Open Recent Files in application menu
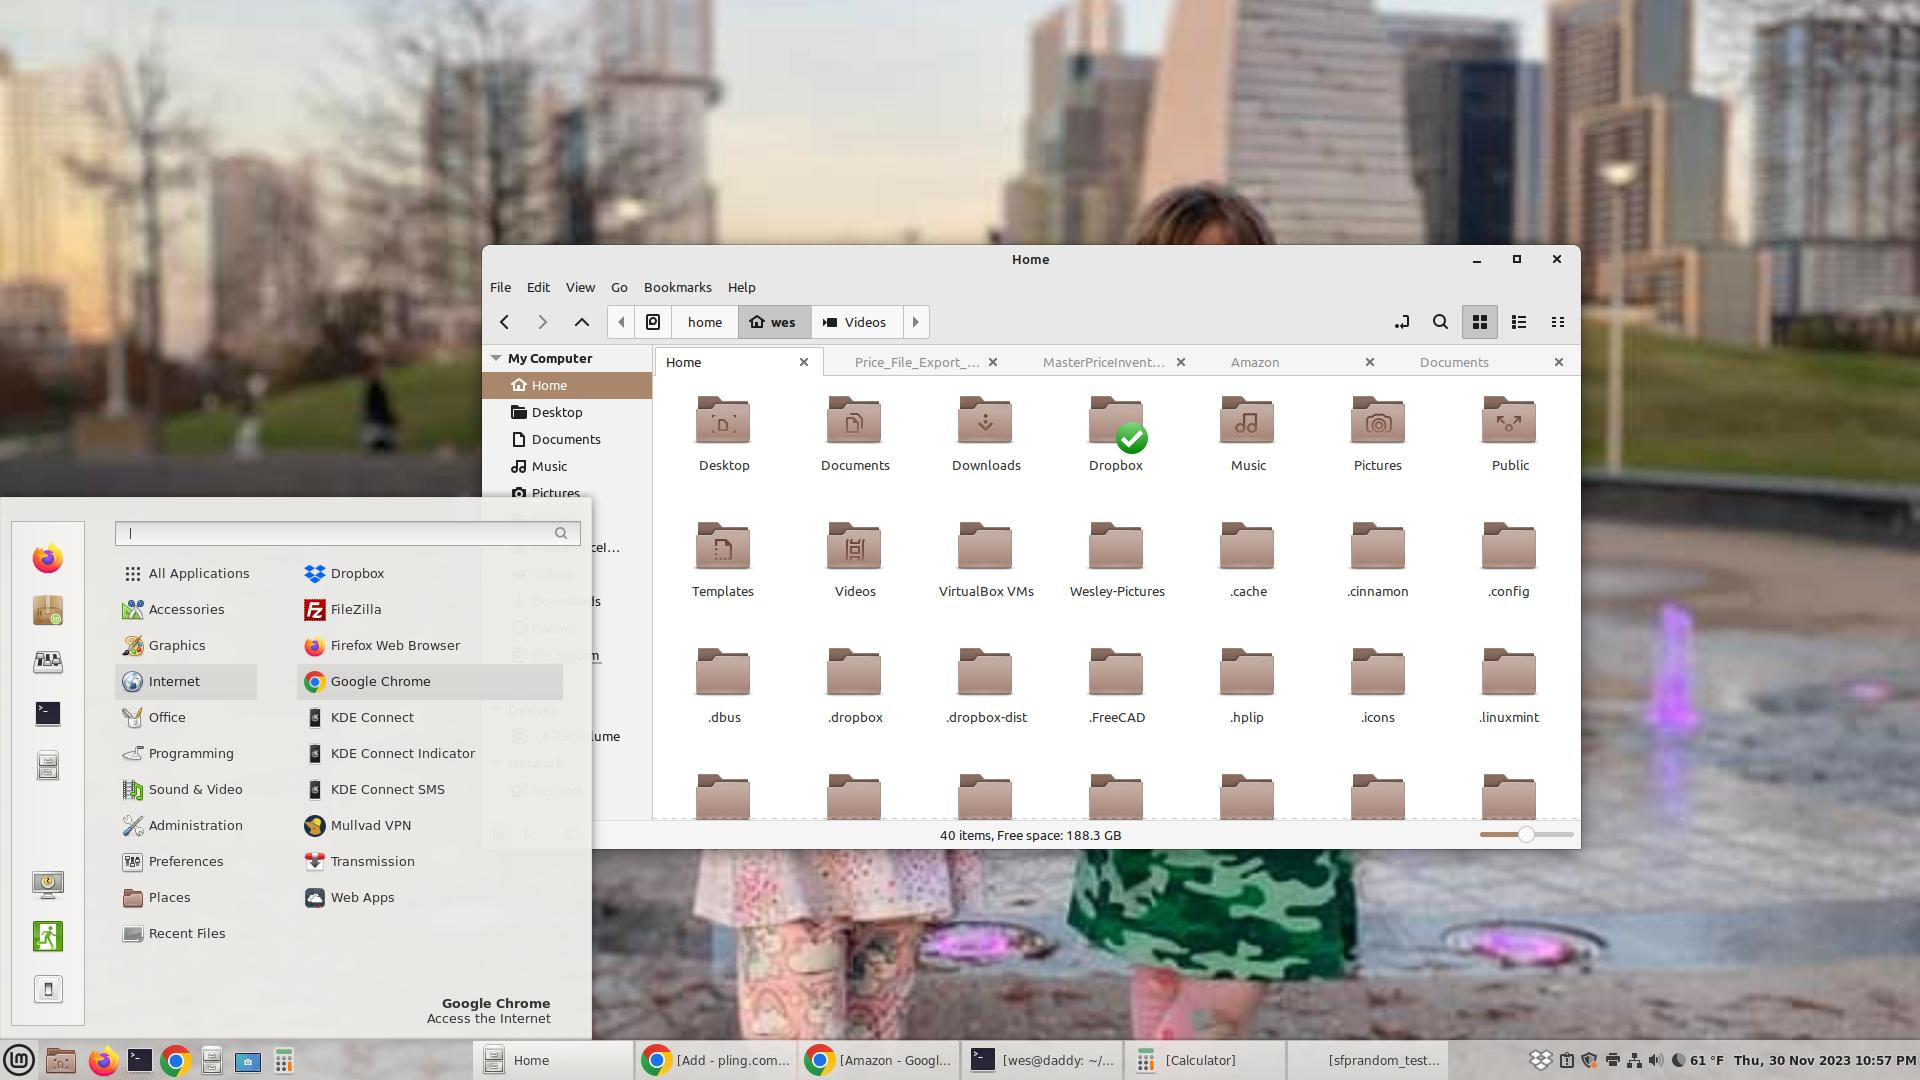 tap(186, 933)
